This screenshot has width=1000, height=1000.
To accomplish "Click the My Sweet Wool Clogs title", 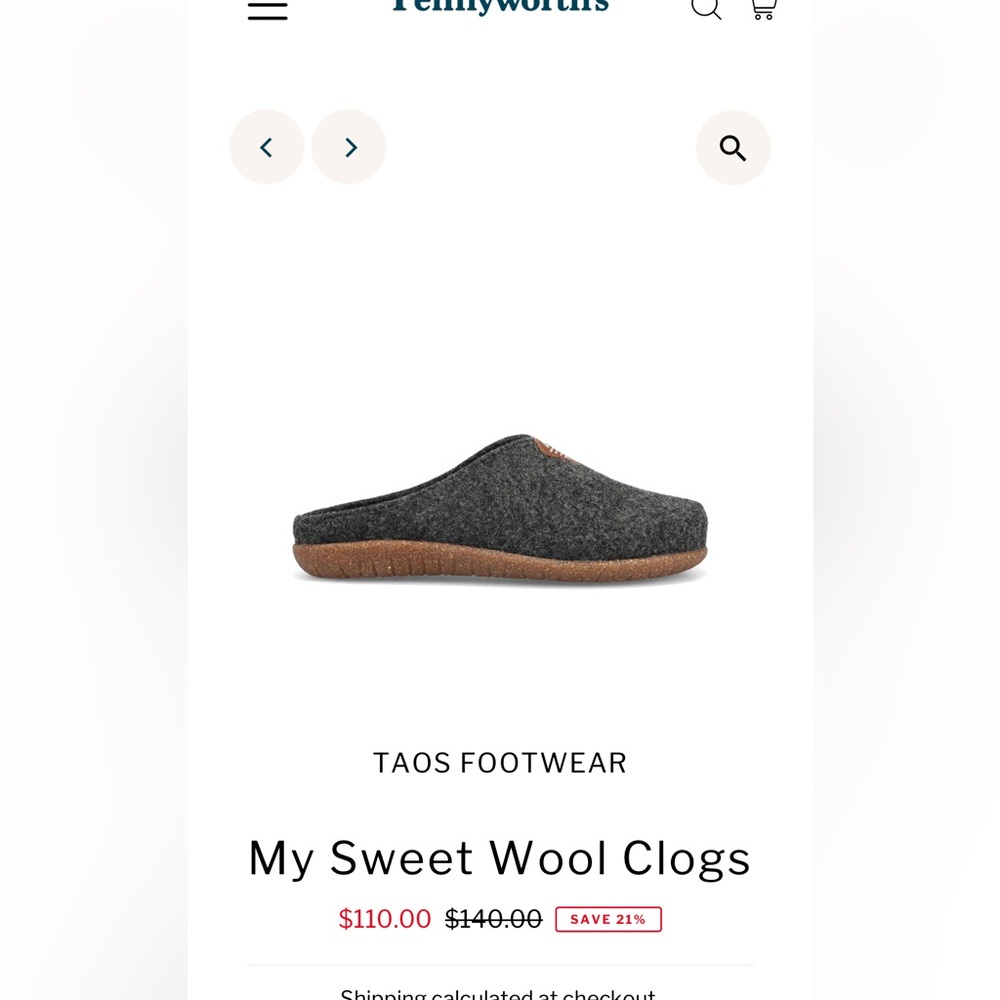I will pos(500,858).
